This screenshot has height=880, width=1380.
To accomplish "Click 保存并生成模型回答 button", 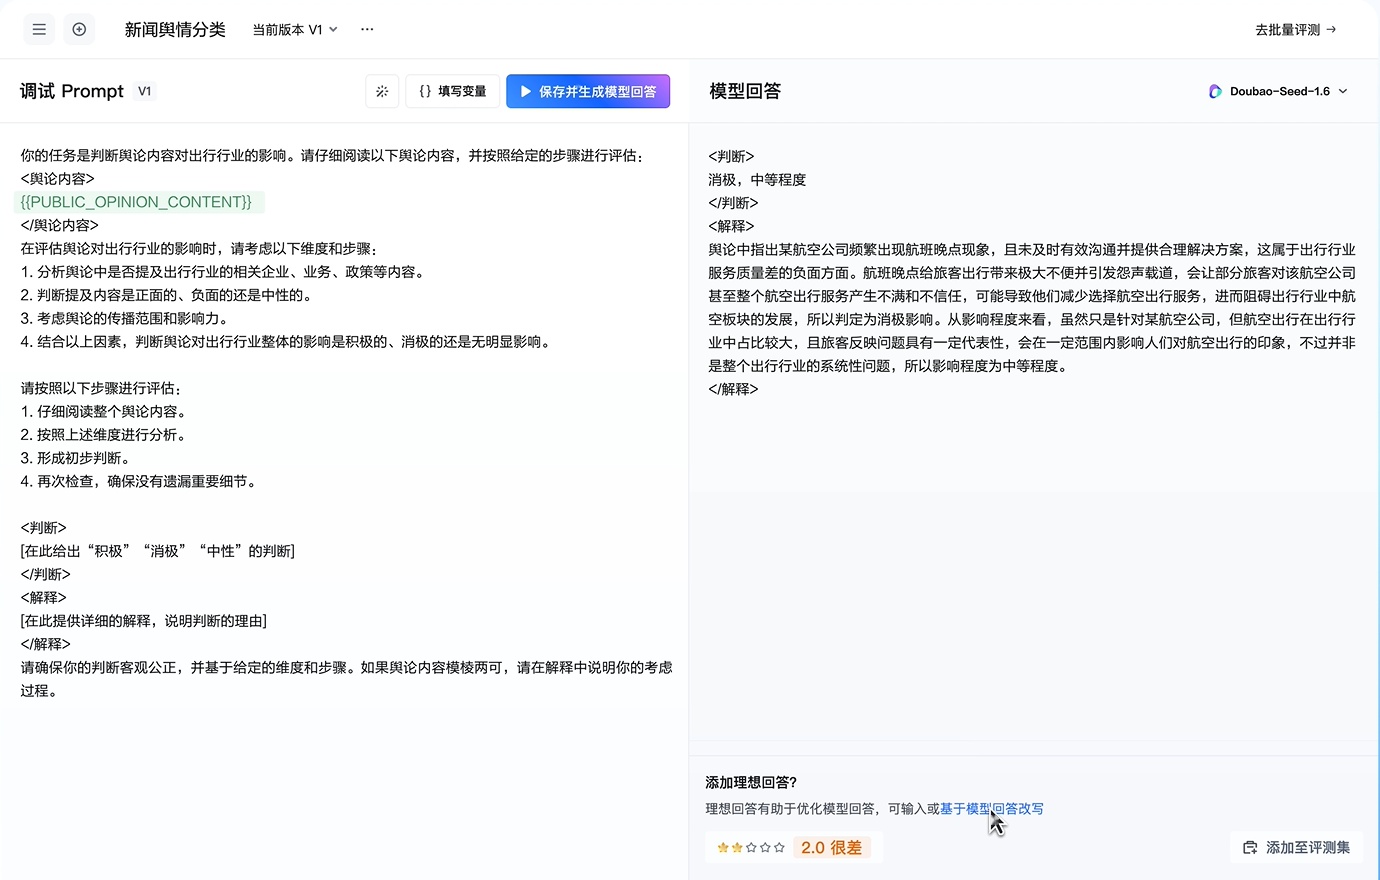I will click(588, 91).
